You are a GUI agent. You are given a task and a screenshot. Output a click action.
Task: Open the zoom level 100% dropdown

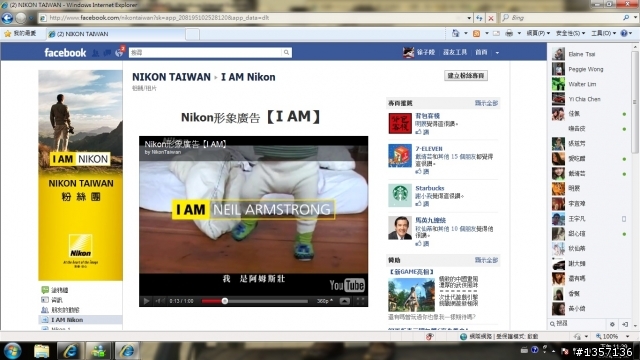pos(628,336)
